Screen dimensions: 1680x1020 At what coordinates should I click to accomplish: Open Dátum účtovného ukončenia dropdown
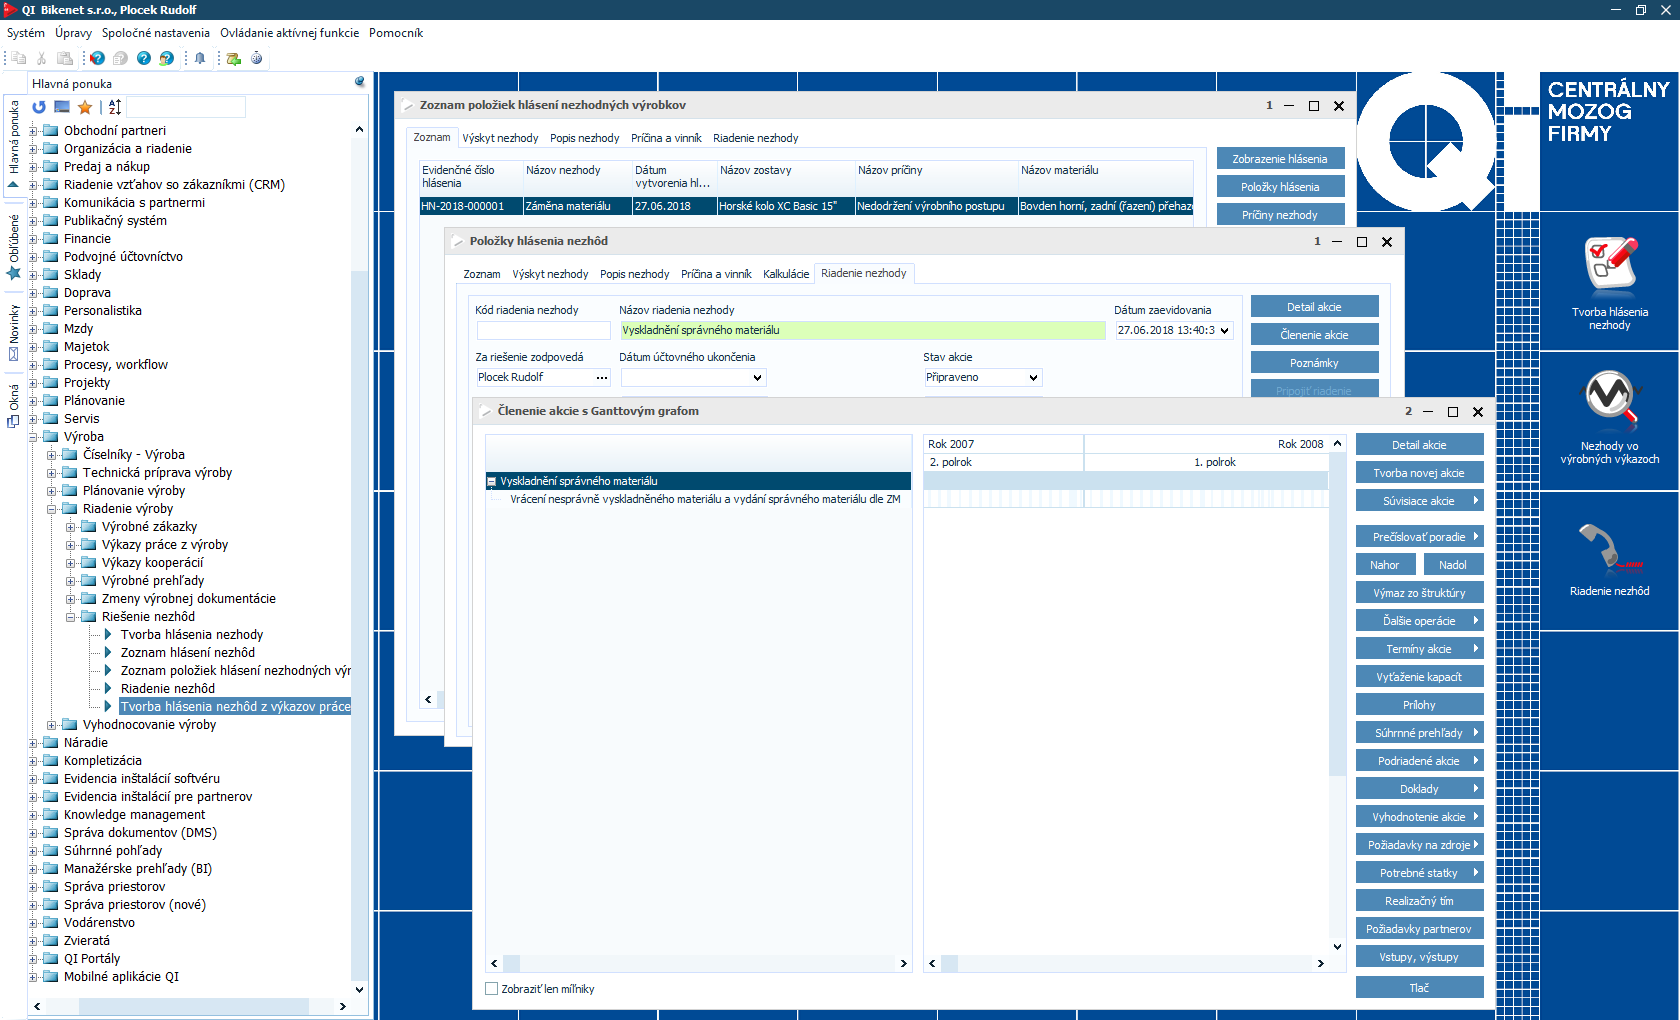(757, 378)
